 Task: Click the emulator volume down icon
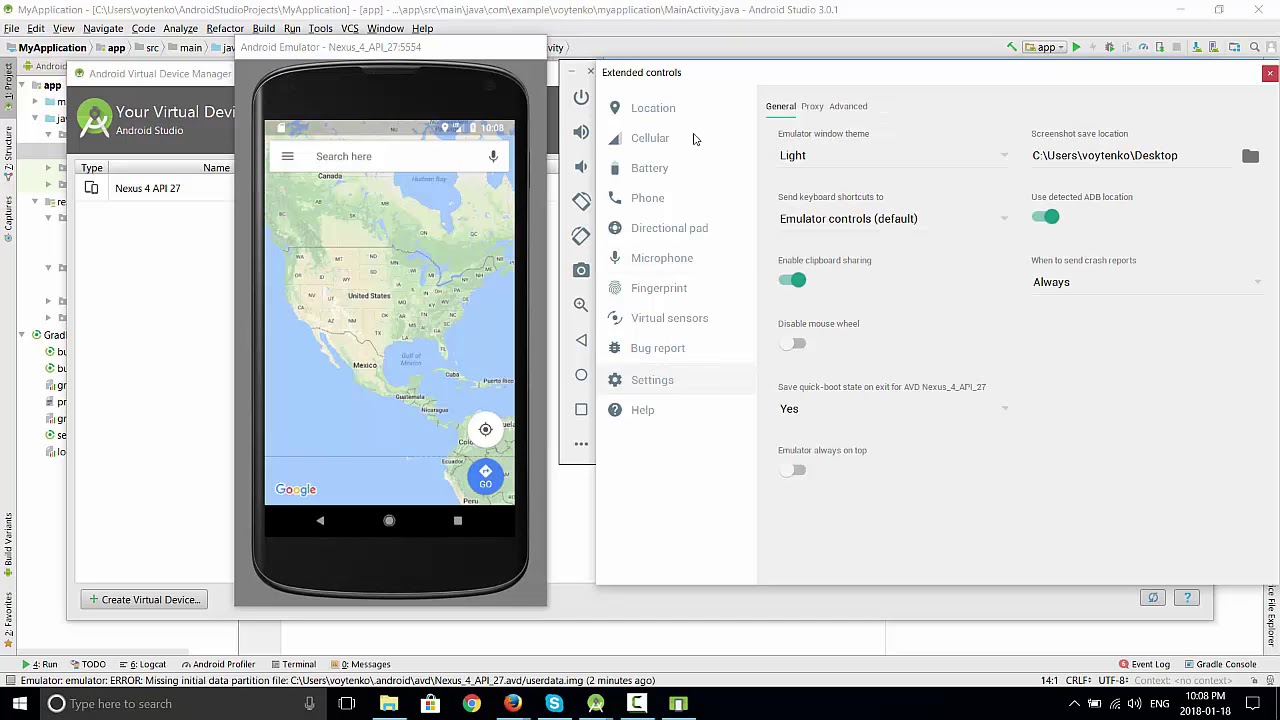click(x=581, y=167)
